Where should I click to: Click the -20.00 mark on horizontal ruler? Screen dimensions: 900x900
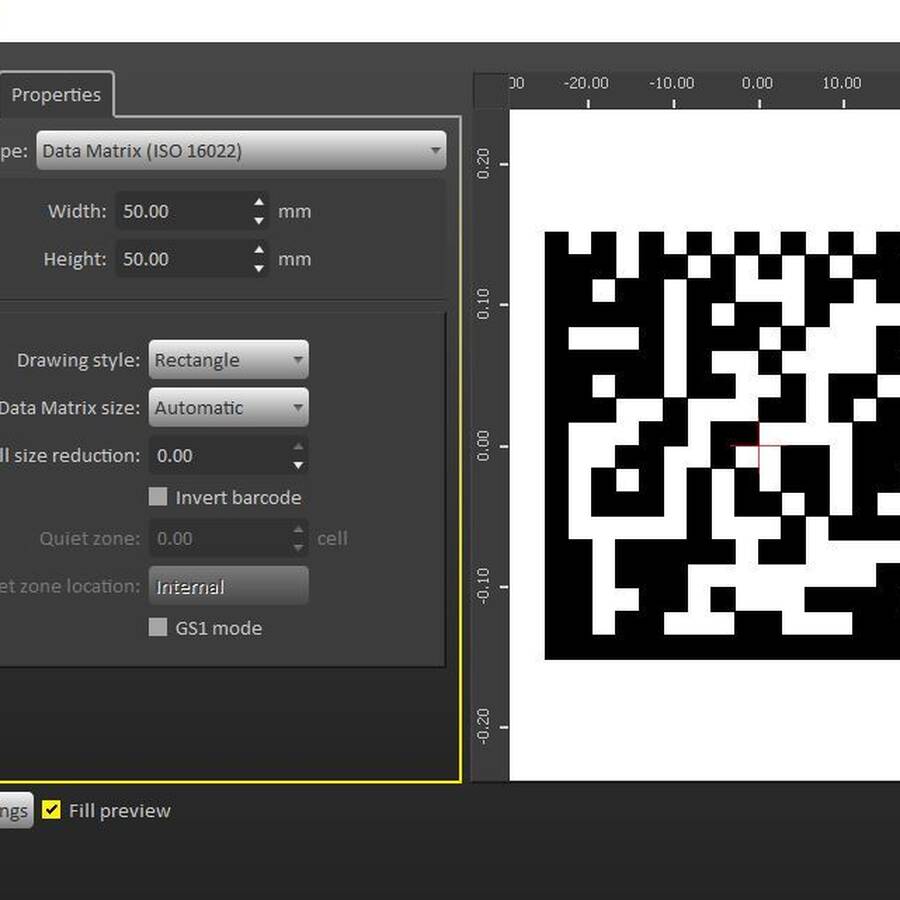586,83
